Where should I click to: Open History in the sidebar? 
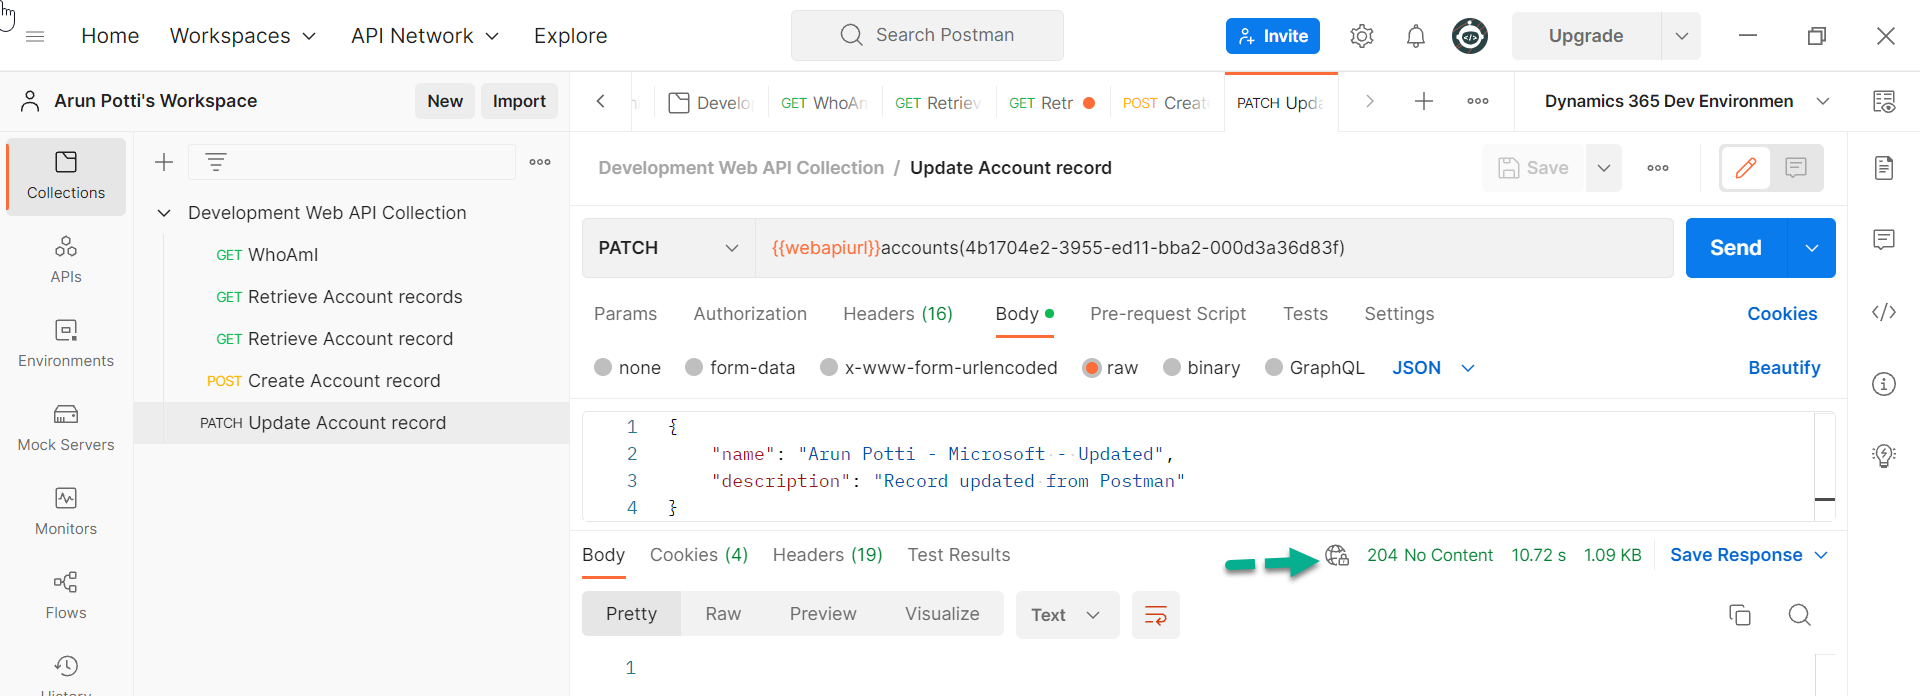point(66,674)
